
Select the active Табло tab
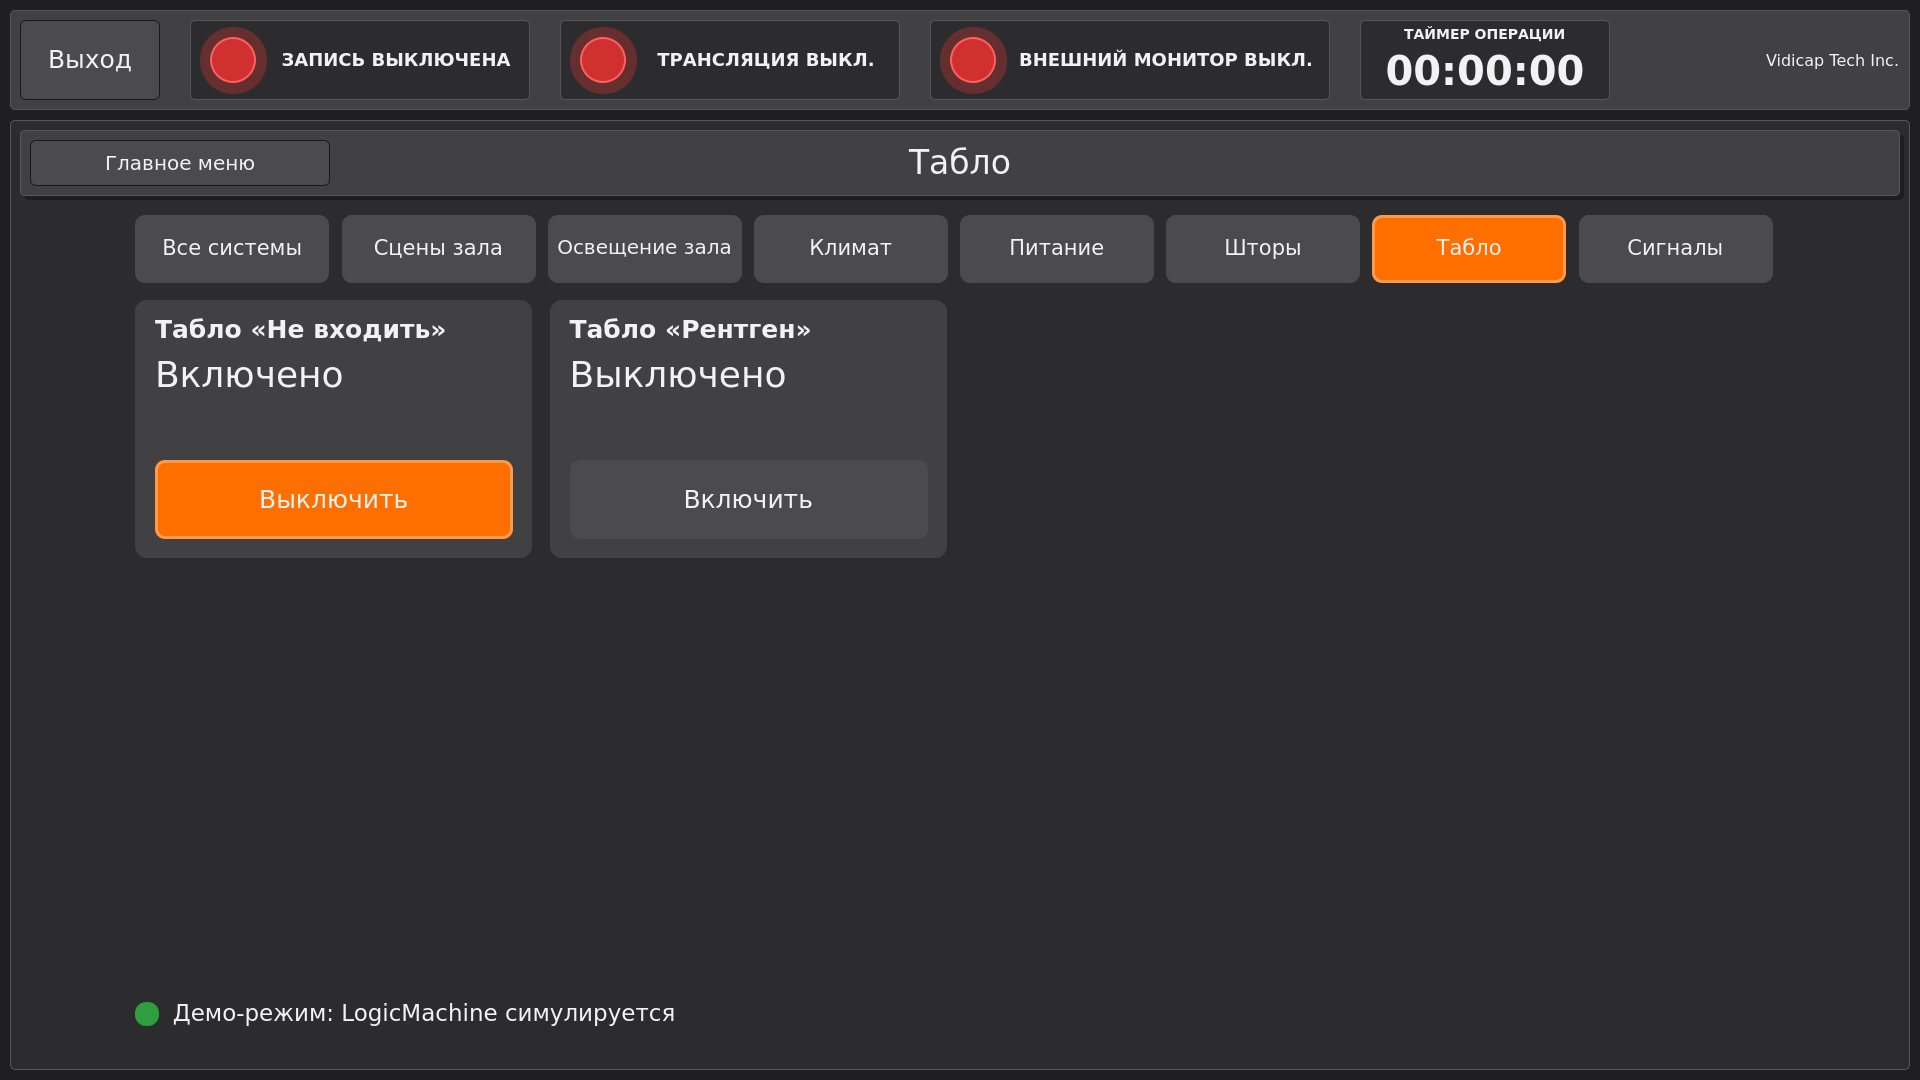coord(1468,248)
